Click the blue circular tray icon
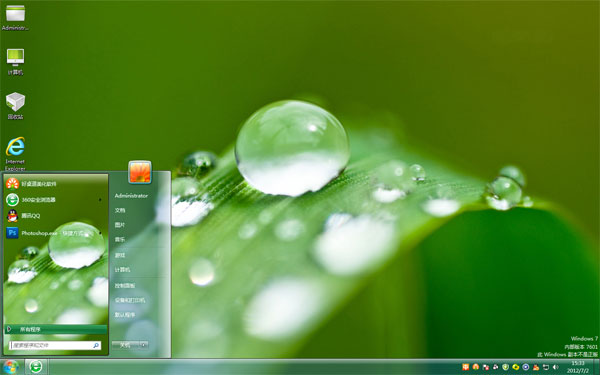Screen dimensions: 600x375 coord(526,367)
